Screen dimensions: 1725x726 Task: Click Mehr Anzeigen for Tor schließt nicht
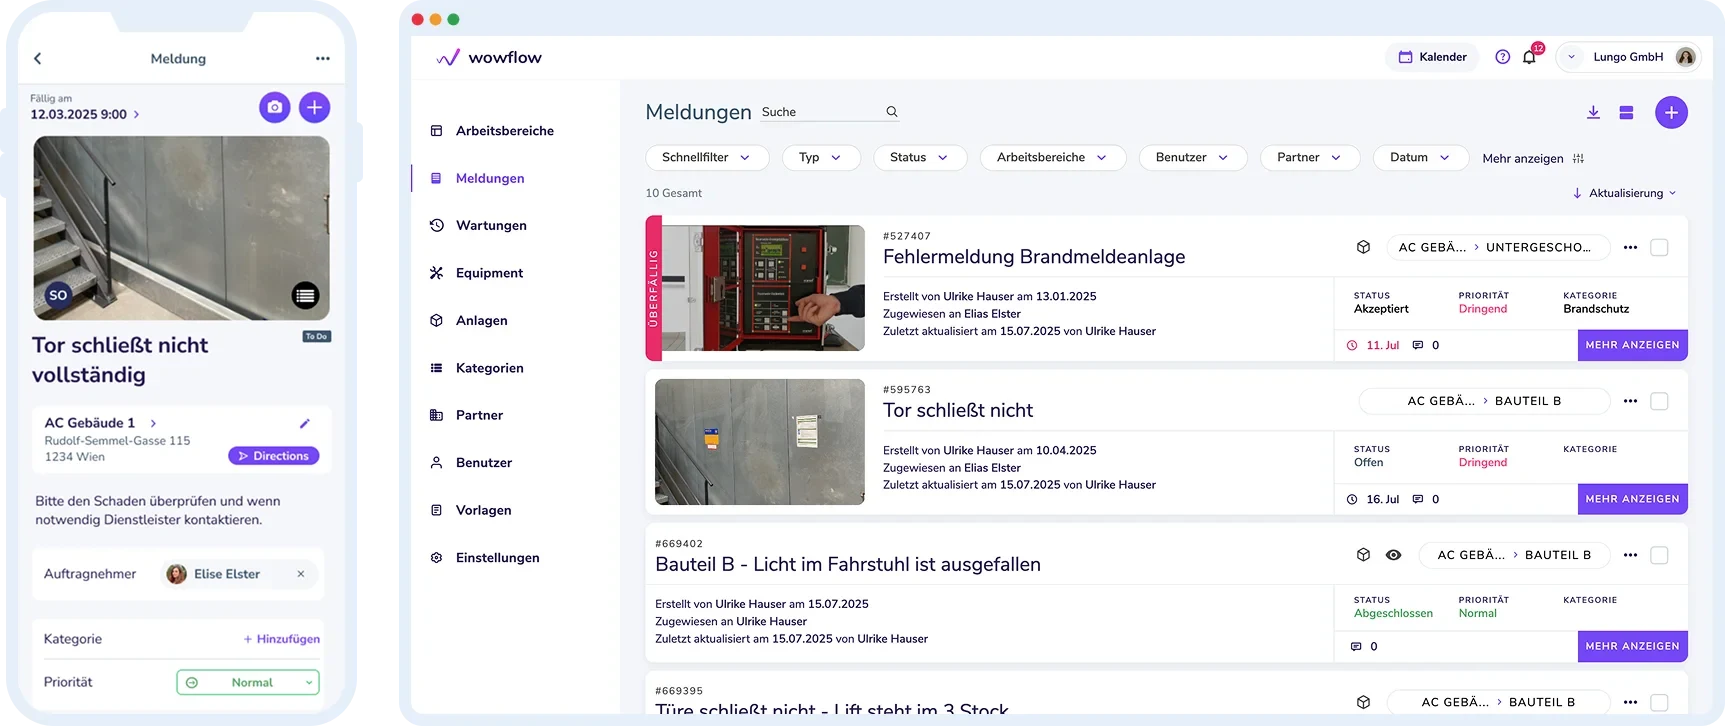pos(1632,499)
